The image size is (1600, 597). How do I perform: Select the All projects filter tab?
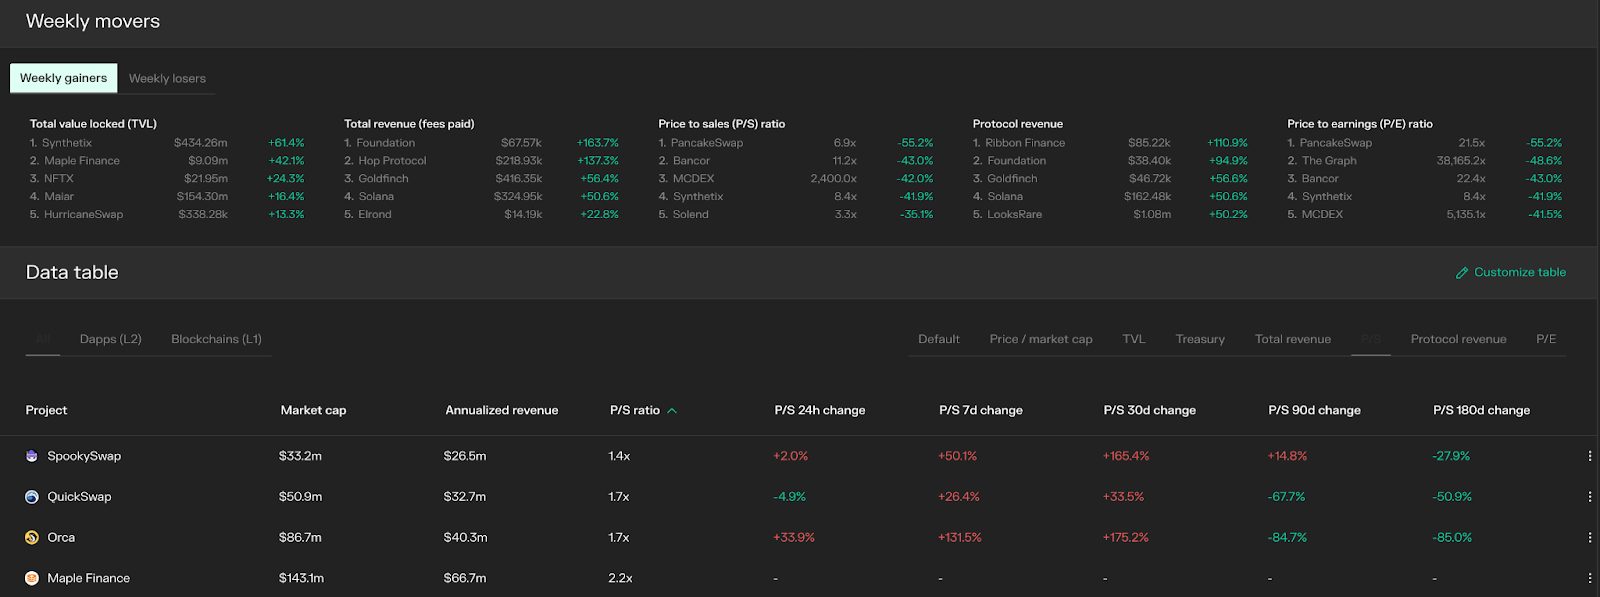coord(42,339)
